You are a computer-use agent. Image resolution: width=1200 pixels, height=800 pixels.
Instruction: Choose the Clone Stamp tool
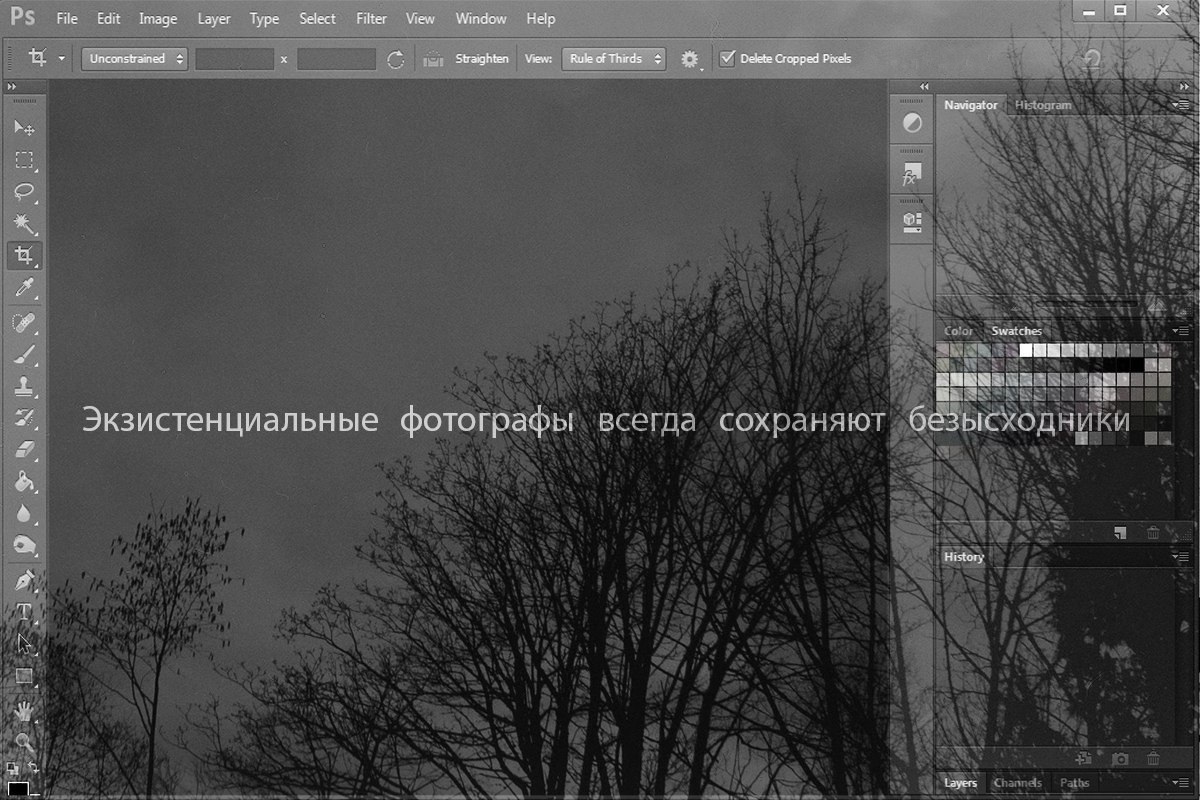pos(24,385)
